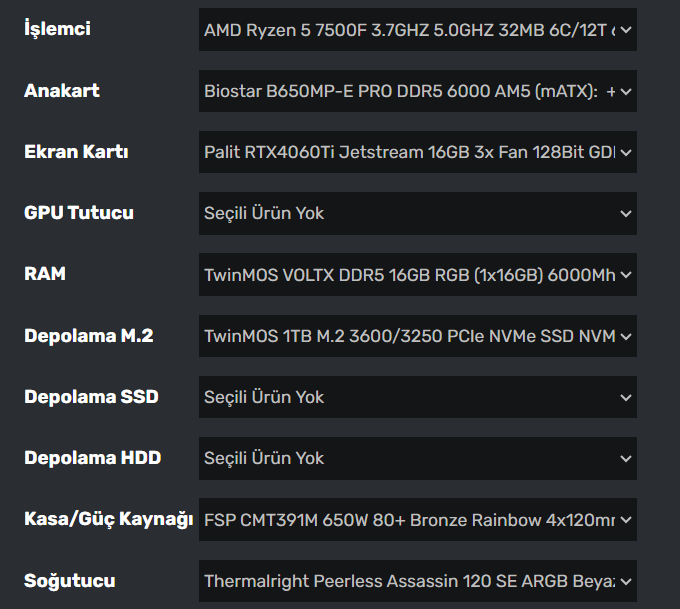The height and width of the screenshot is (609, 680).
Task: Click chevron arrow of Soğutucu dropdown
Action: pos(626,581)
